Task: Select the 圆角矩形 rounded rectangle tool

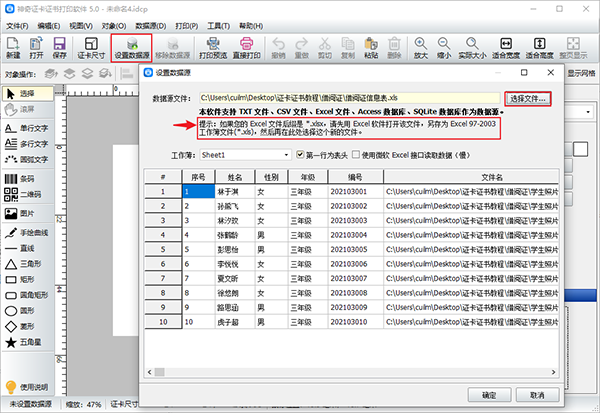Action: click(x=28, y=295)
